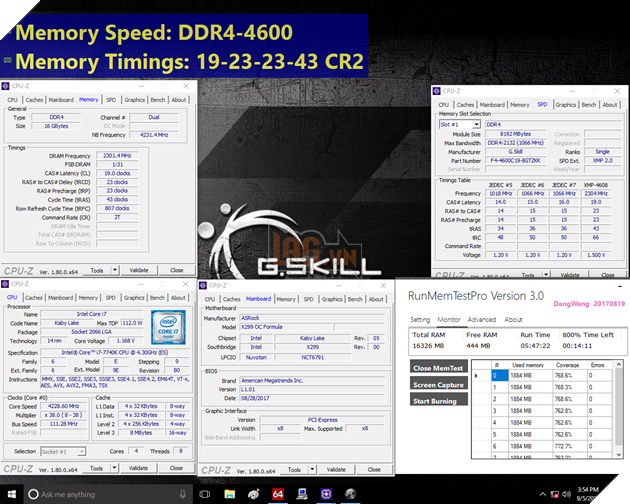The width and height of the screenshot is (630, 504).
Task: Click the Coverage column header
Action: [567, 365]
